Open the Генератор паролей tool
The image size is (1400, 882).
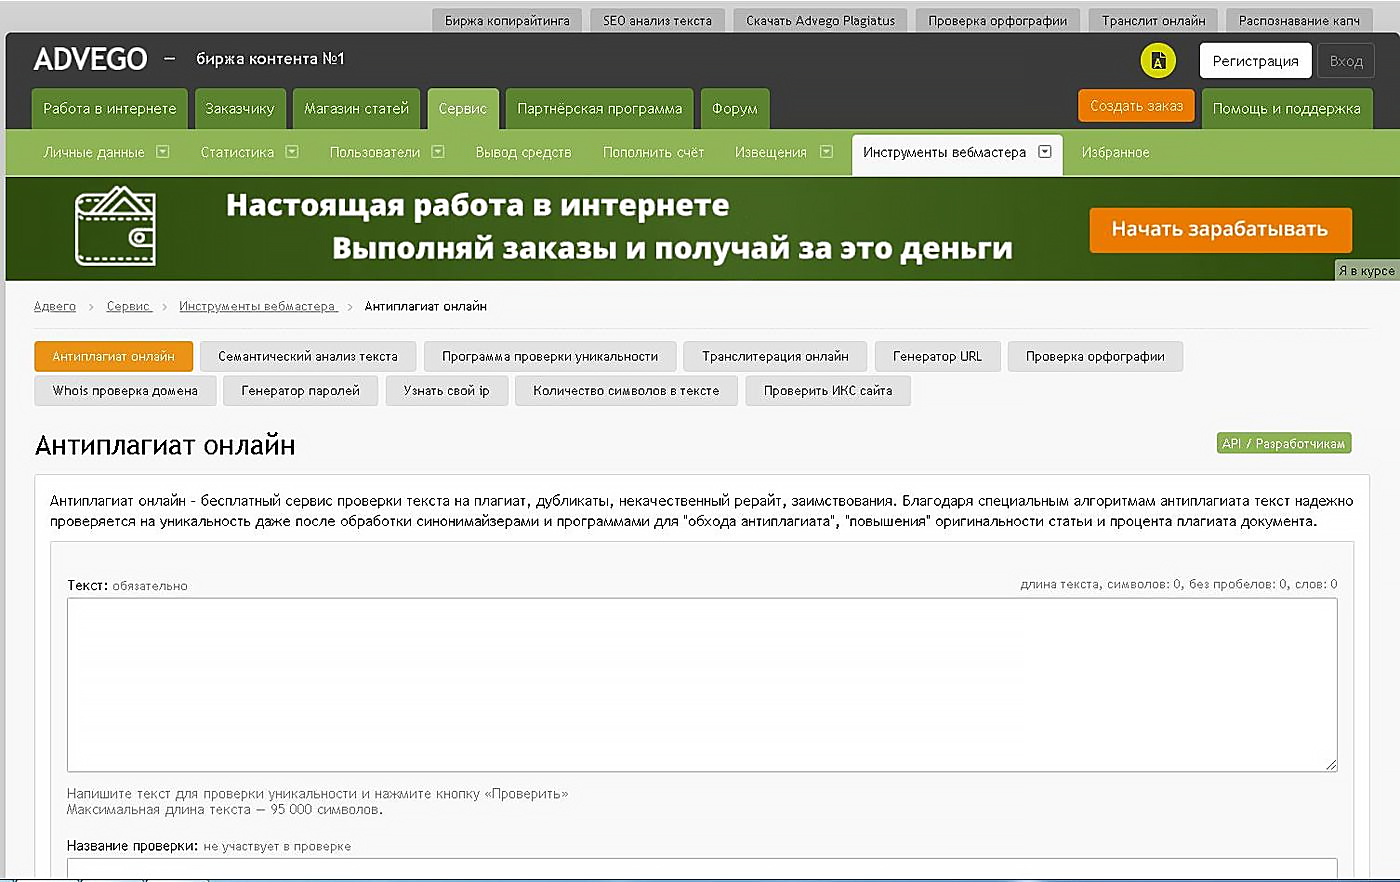[x=300, y=390]
